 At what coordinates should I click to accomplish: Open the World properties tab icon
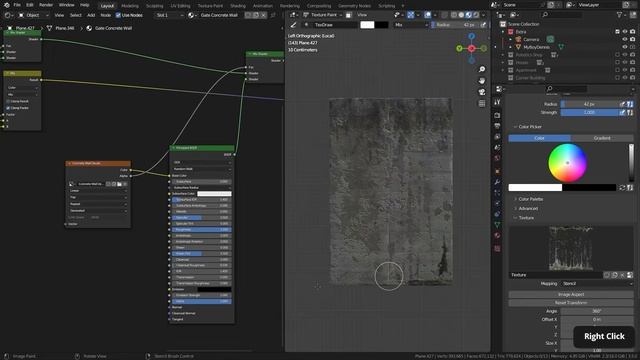click(497, 158)
